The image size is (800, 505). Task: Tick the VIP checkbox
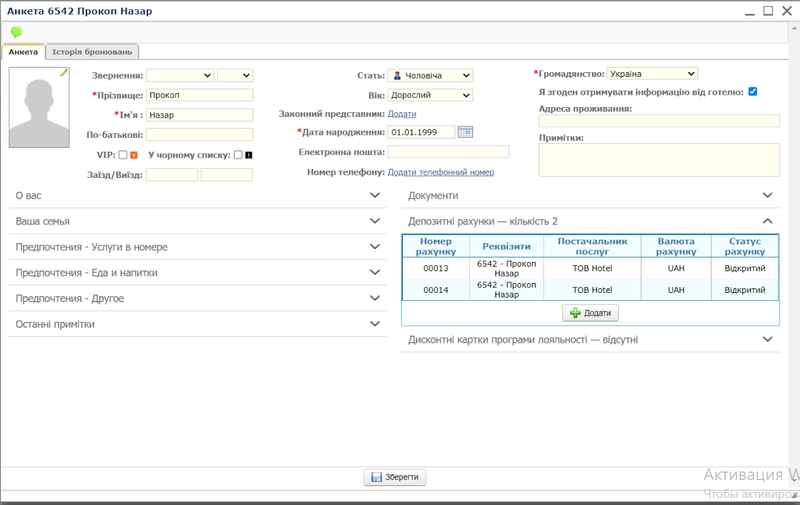point(122,155)
